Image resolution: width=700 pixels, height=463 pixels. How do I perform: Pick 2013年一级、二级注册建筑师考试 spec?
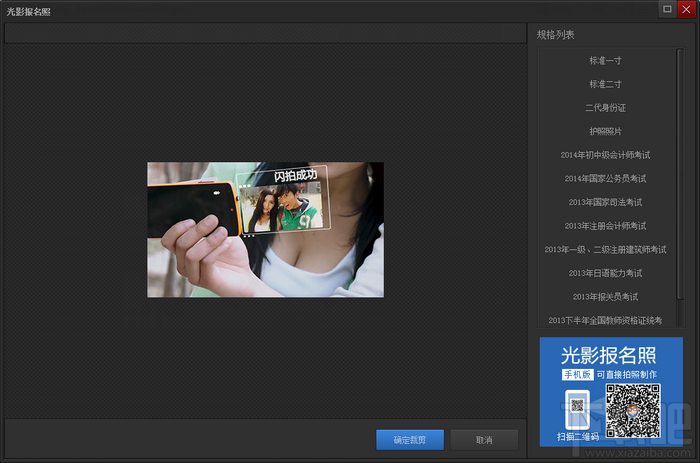tap(605, 250)
